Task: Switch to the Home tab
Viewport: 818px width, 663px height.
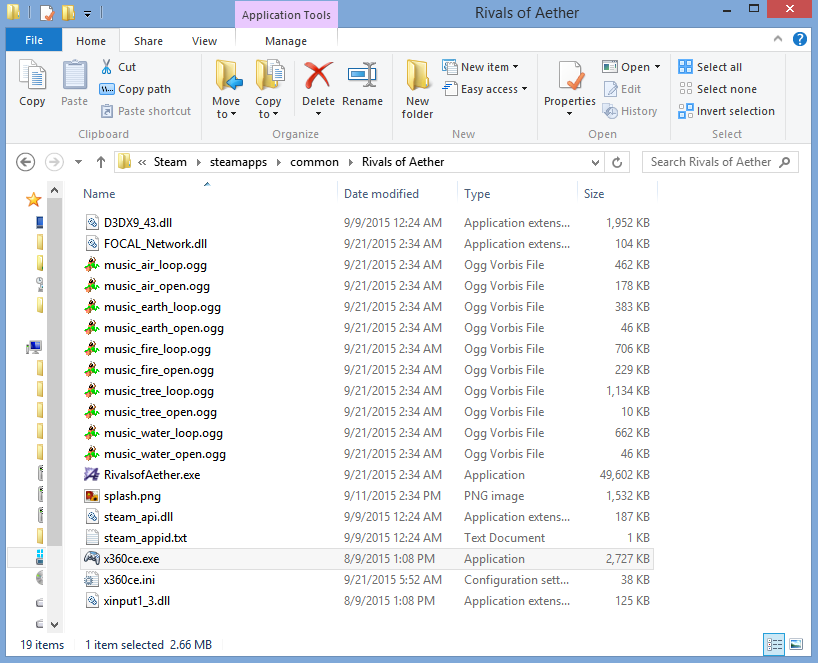Action: point(91,41)
